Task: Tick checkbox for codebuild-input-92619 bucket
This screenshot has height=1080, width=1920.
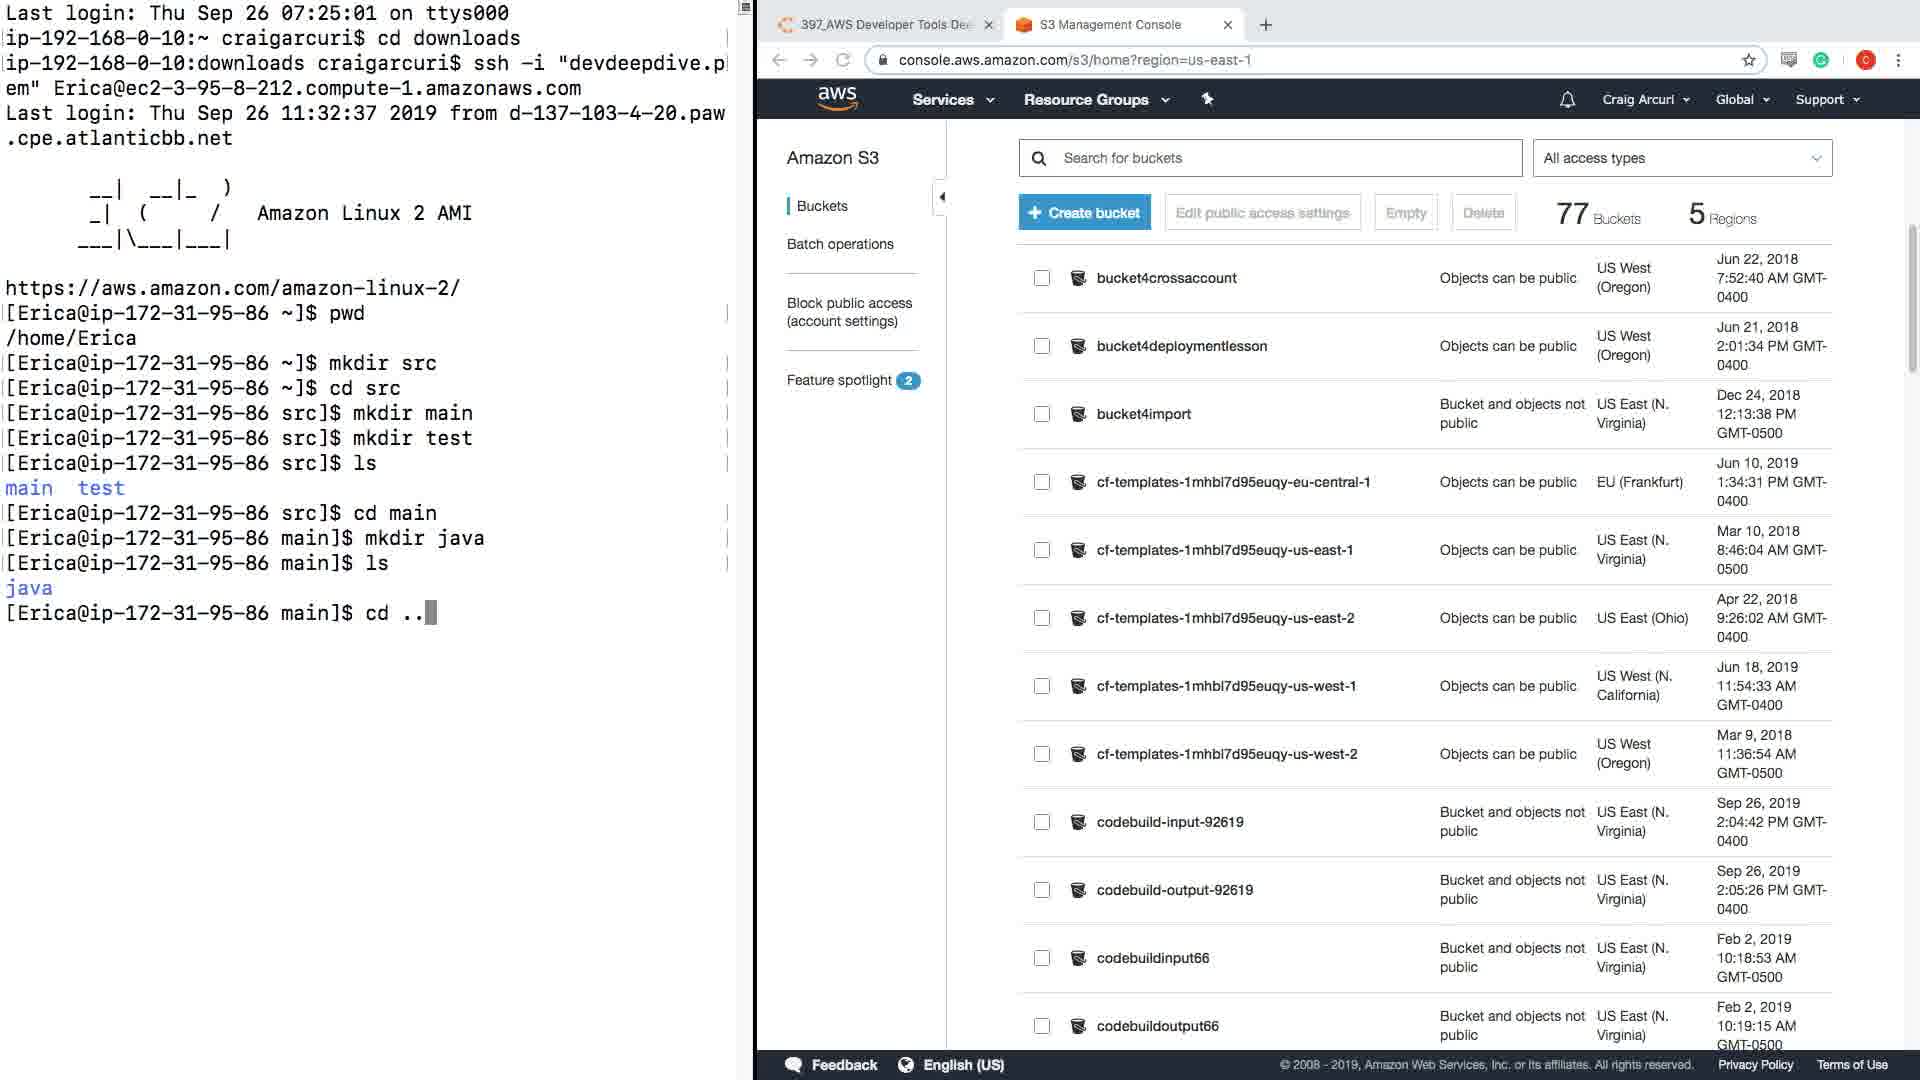Action: [x=1042, y=822]
